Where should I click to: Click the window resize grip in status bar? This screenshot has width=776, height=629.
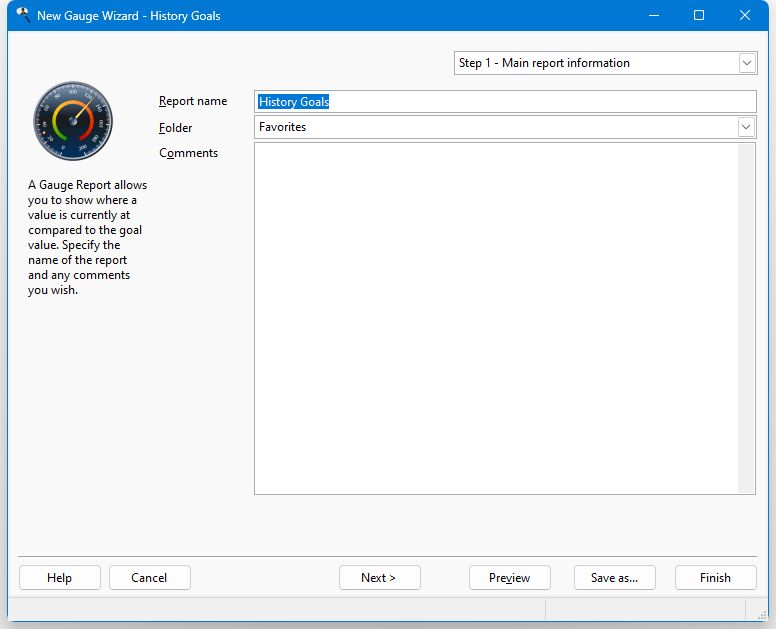point(762,615)
